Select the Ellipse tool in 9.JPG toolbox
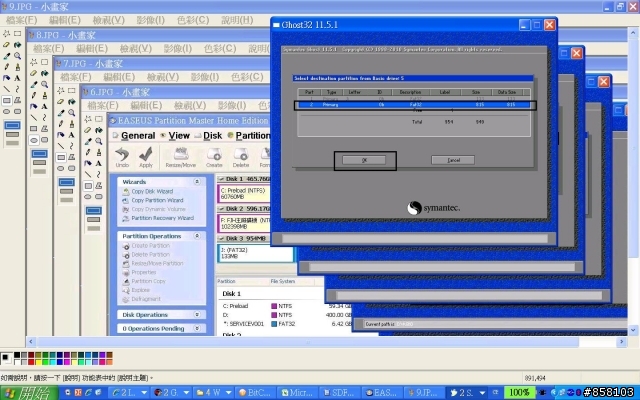This screenshot has height=400, width=640. 7,111
